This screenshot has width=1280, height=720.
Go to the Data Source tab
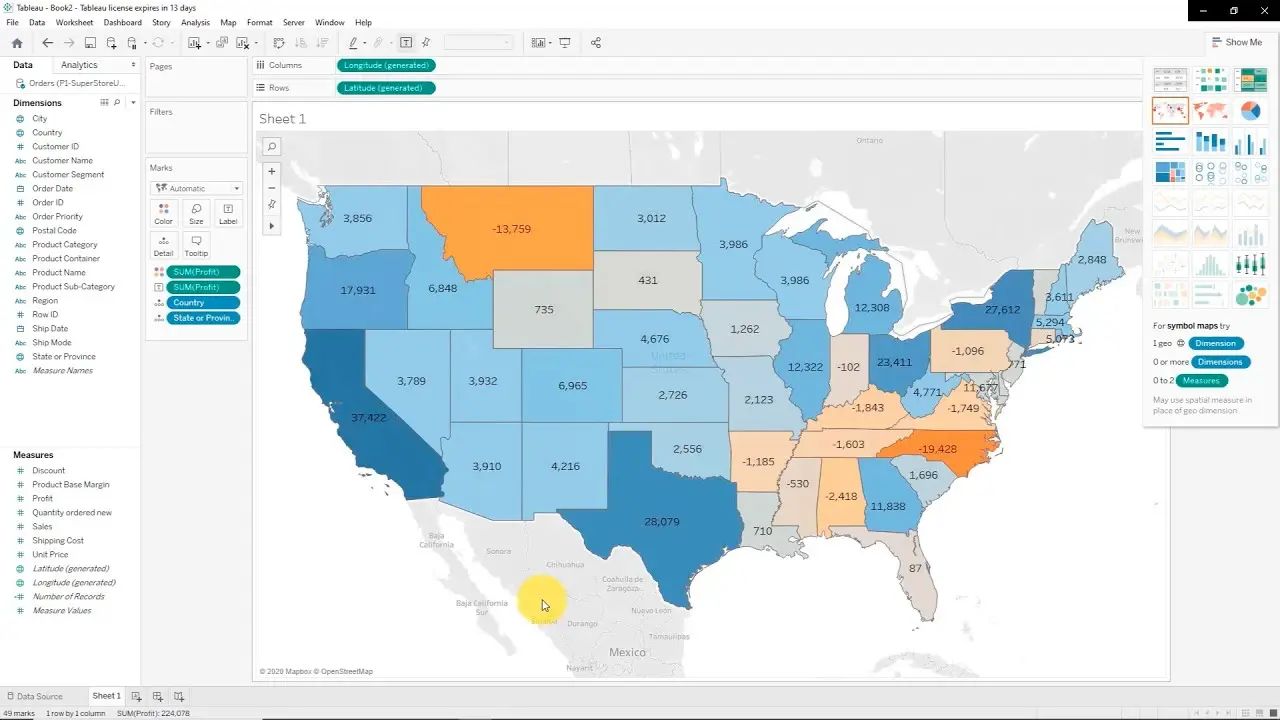35,696
